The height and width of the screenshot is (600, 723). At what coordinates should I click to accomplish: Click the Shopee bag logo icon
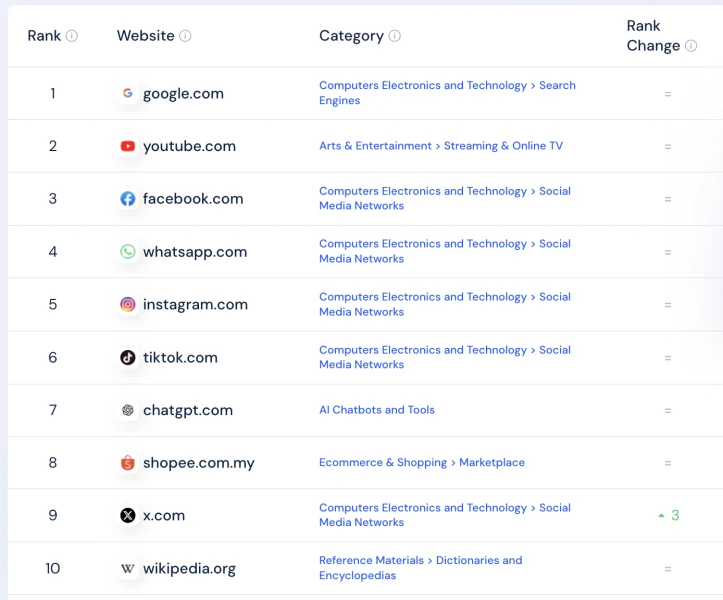pos(128,463)
